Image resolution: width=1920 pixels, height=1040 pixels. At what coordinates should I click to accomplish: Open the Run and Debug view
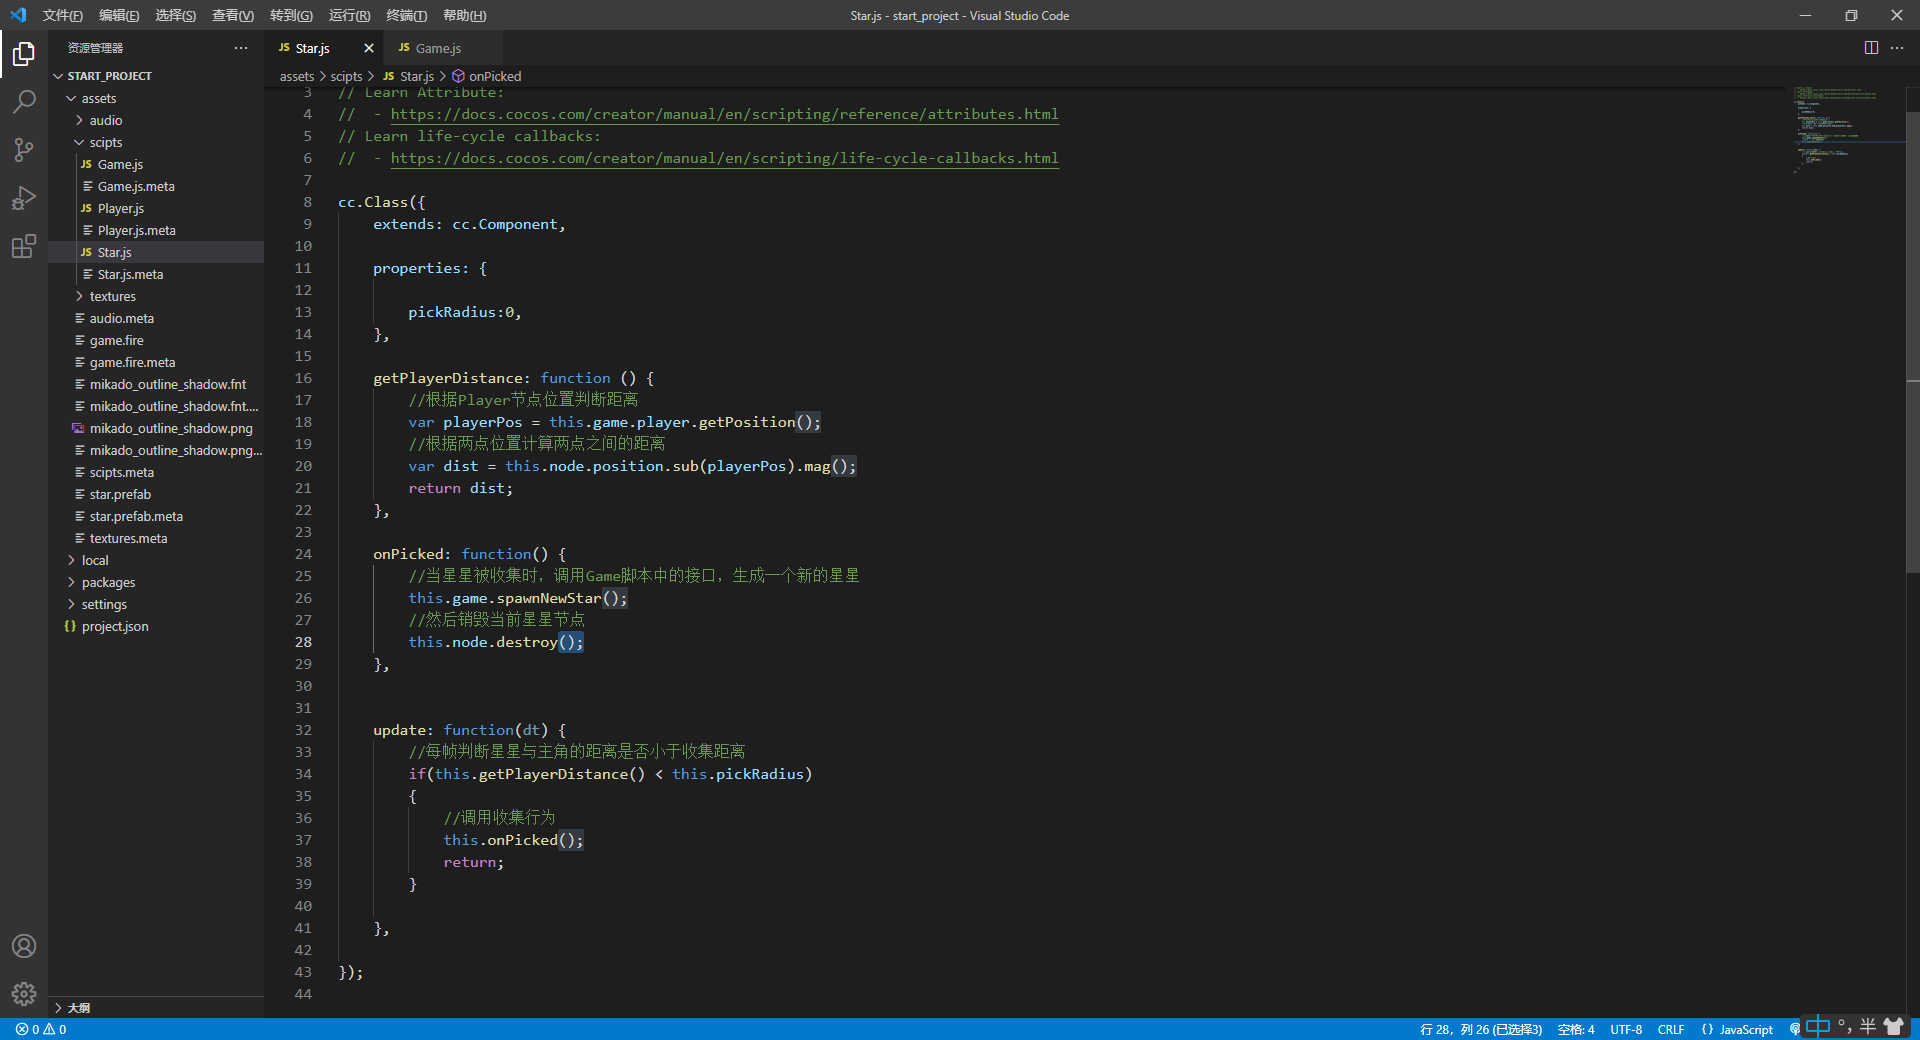coord(24,198)
